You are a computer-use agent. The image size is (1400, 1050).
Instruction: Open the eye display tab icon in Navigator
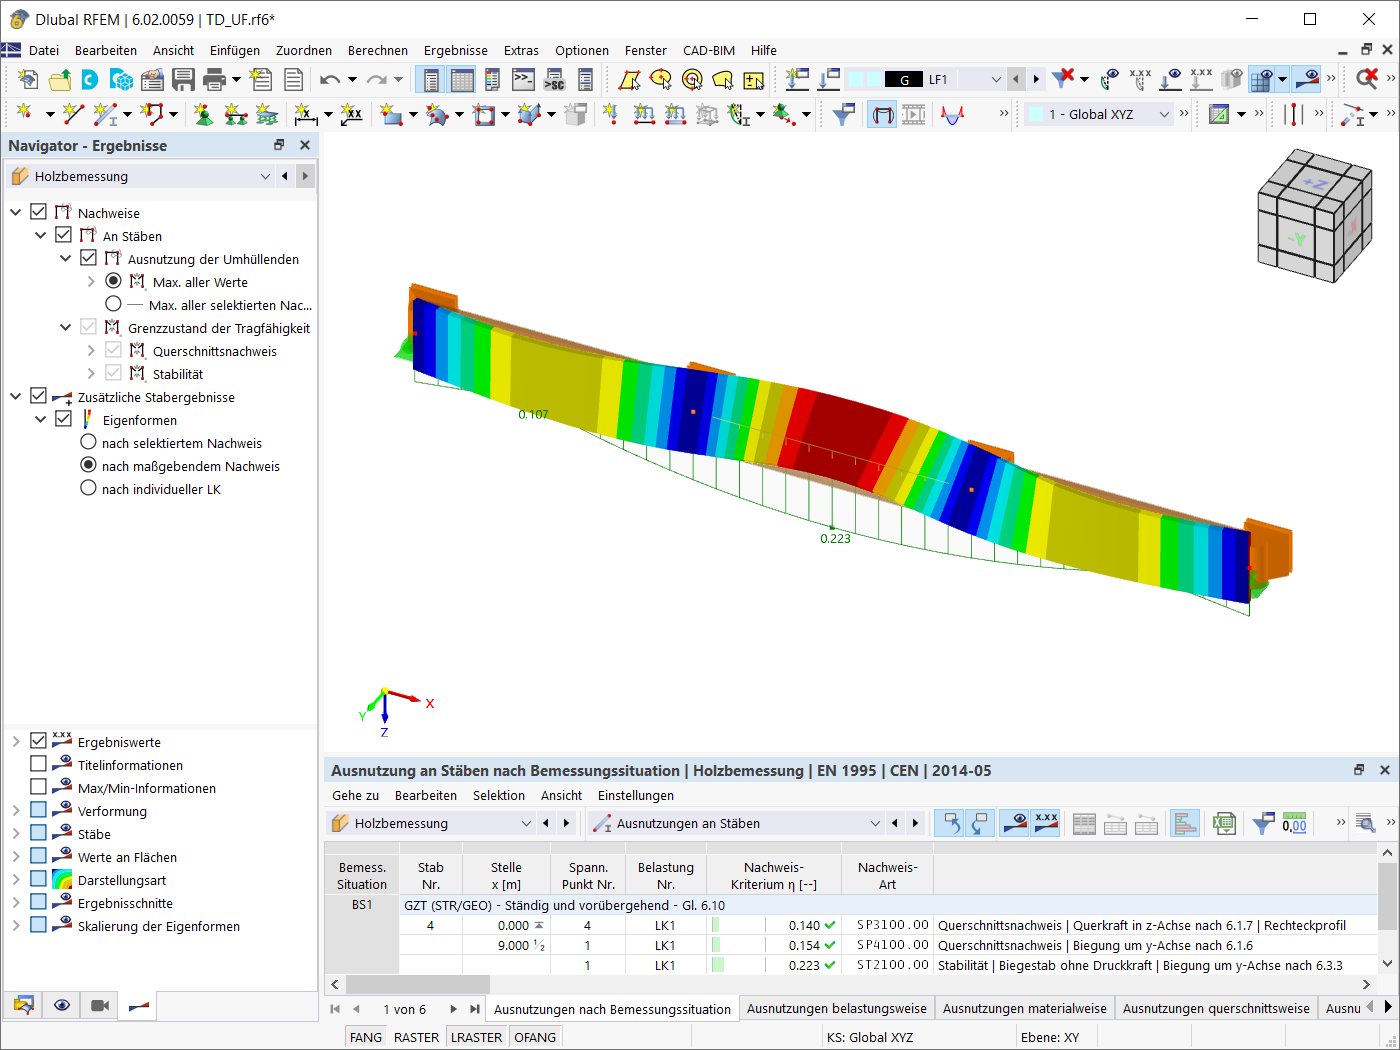pyautogui.click(x=62, y=1005)
